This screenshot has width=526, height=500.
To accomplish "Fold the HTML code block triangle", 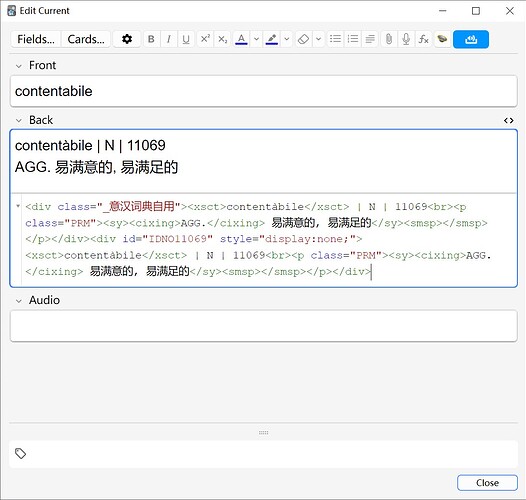I will point(18,206).
